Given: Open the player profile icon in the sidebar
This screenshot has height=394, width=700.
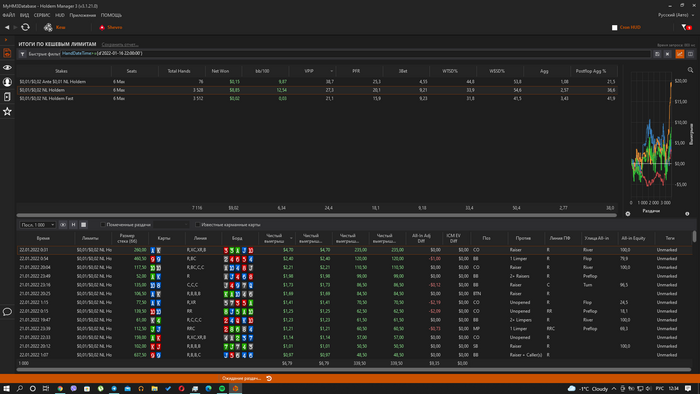Looking at the screenshot, I should pos(7,82).
